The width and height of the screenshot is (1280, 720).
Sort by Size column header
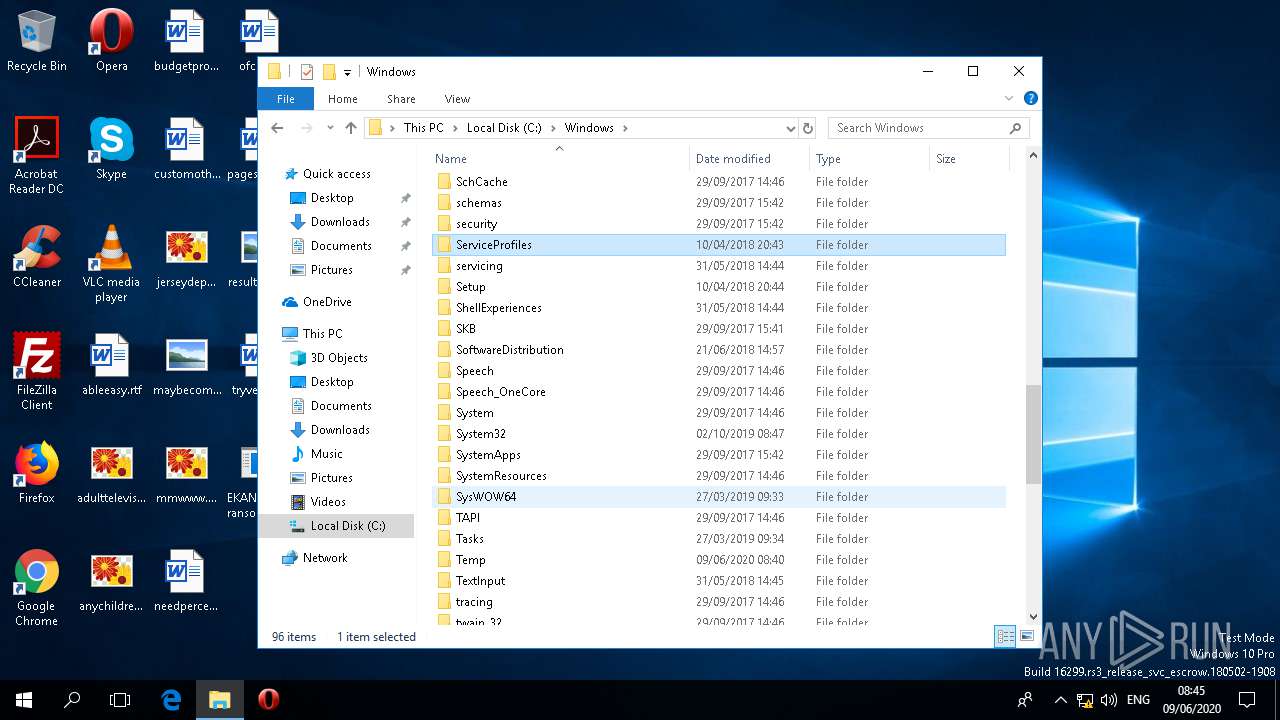pos(969,158)
